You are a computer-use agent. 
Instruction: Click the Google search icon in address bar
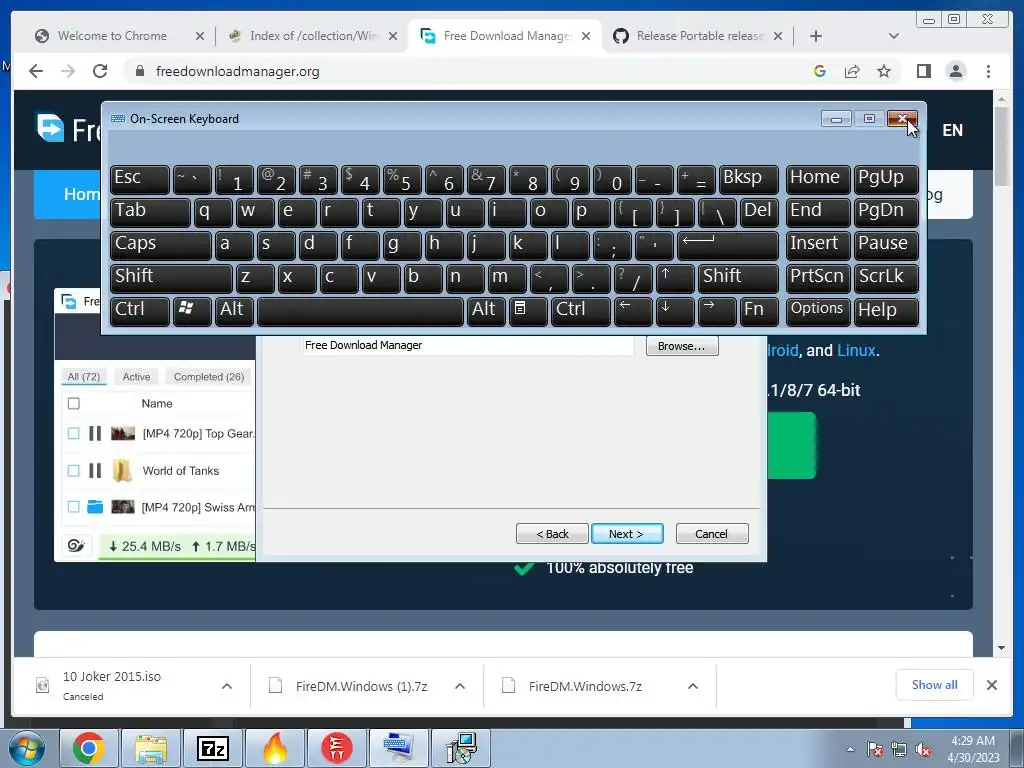[x=820, y=71]
